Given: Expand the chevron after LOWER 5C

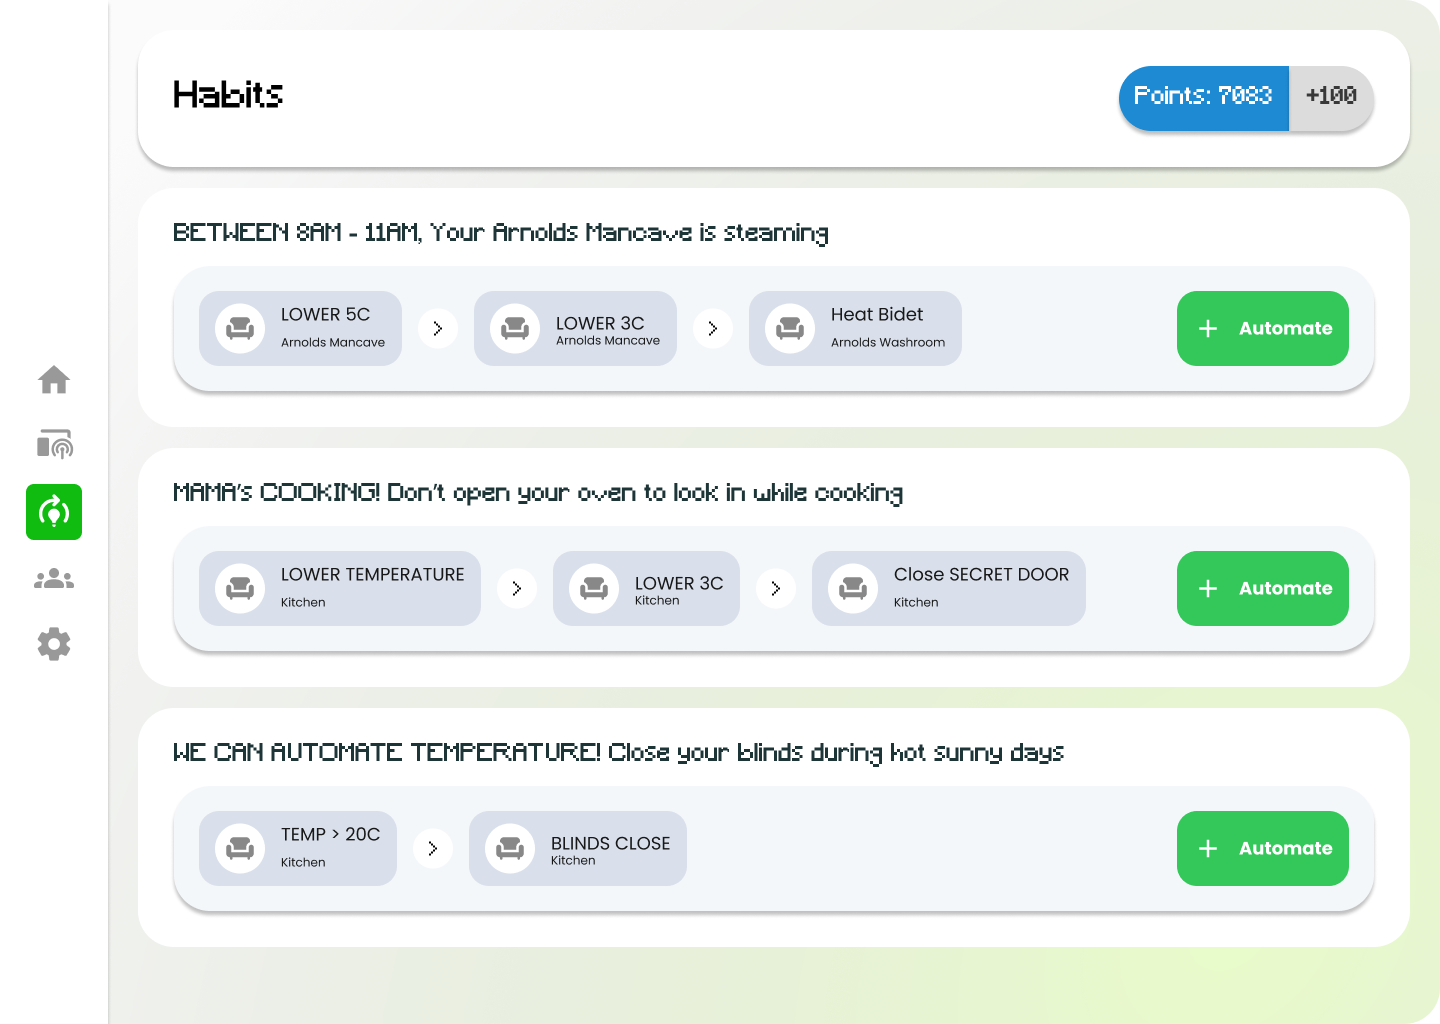Looking at the screenshot, I should click(x=438, y=328).
